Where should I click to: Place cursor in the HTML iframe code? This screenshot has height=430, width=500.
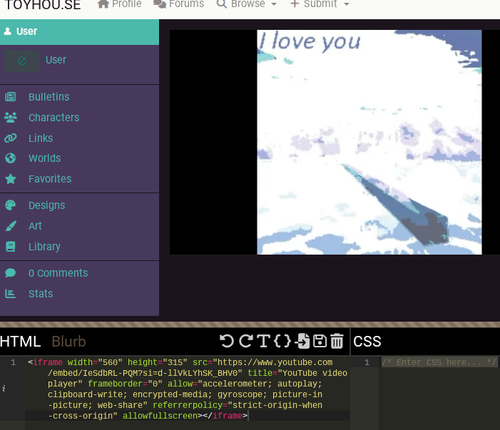point(187,389)
